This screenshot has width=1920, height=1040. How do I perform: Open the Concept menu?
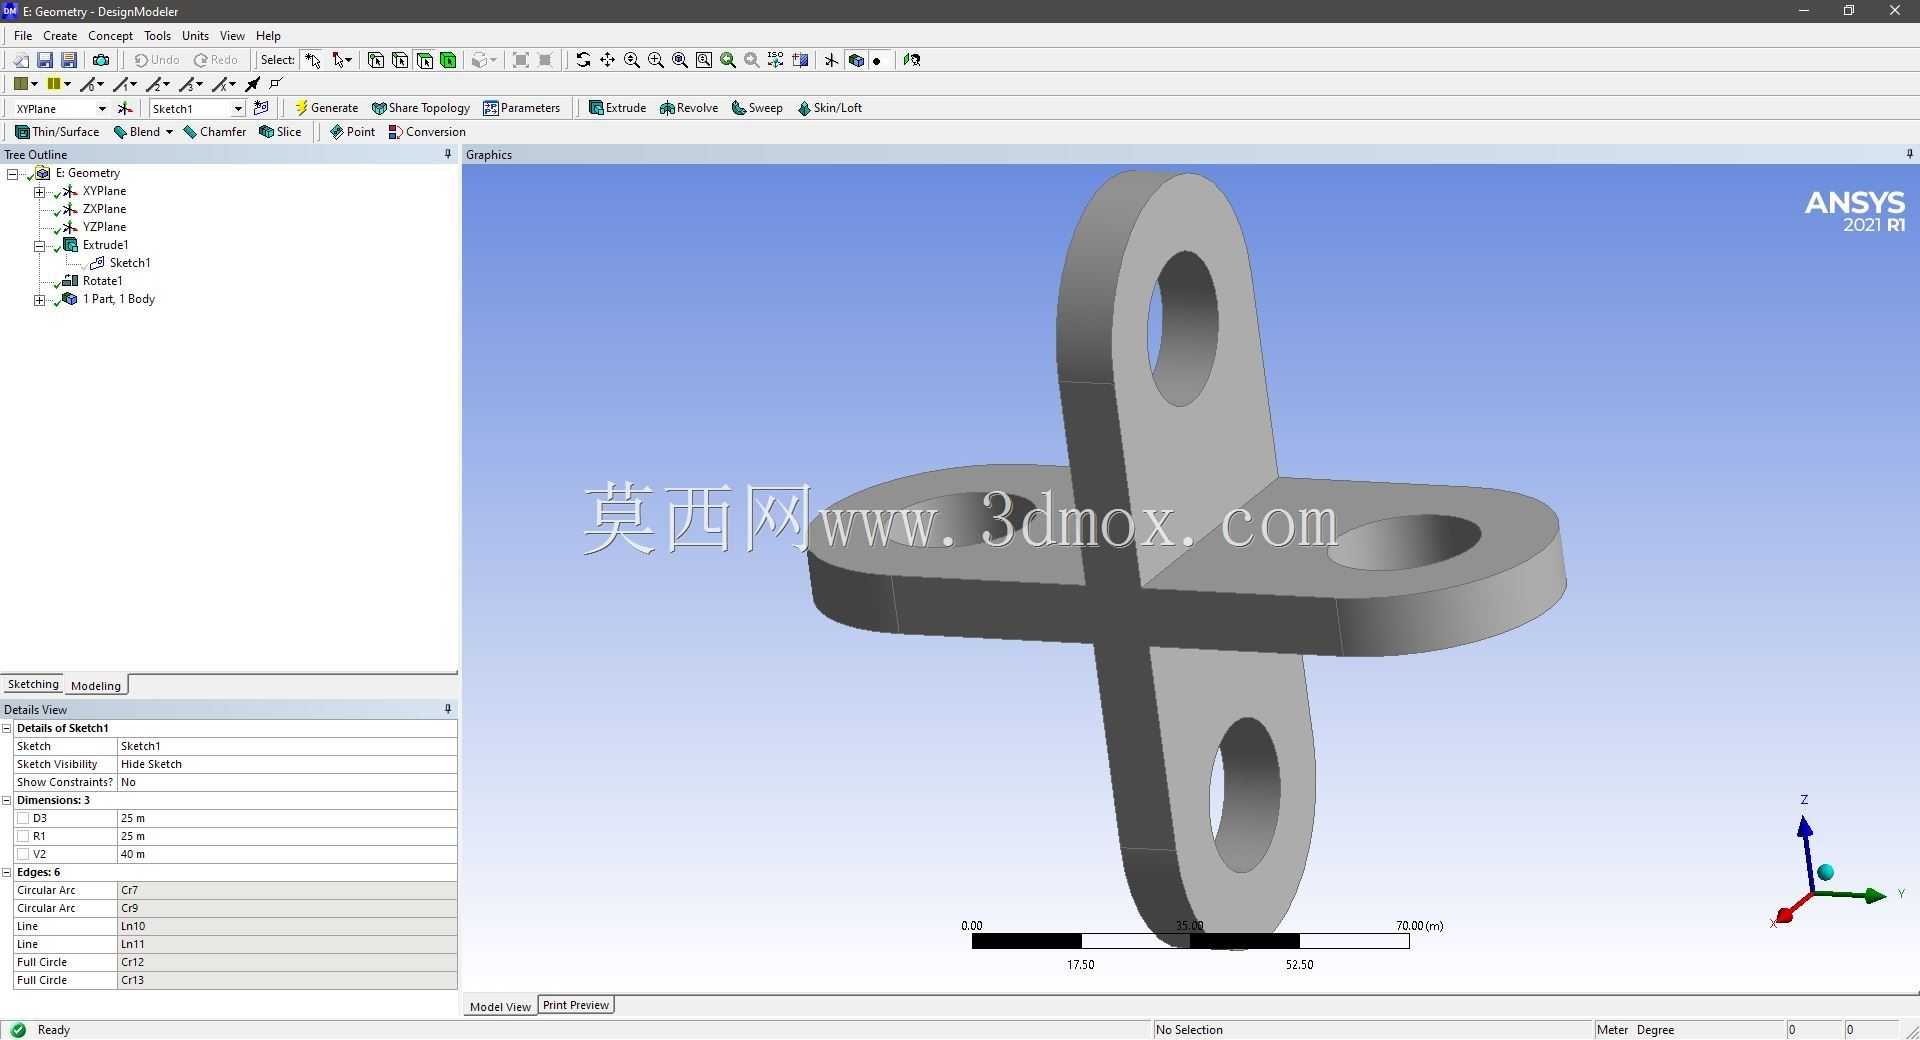(110, 35)
